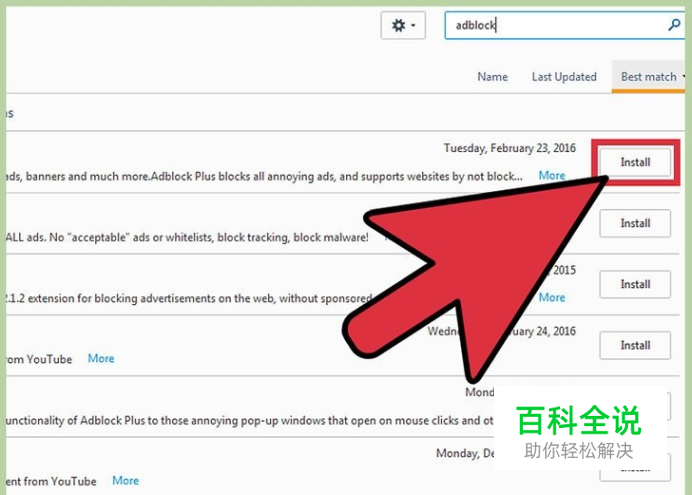The height and width of the screenshot is (495, 692).
Task: Install the 2.1.2 ad-blocking extension
Action: coord(635,284)
